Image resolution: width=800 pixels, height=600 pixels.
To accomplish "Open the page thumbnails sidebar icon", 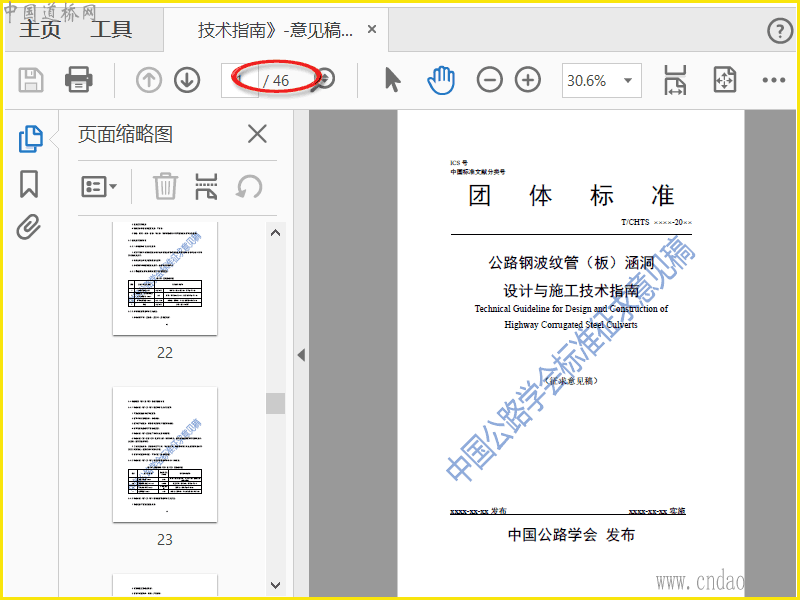I will point(31,139).
